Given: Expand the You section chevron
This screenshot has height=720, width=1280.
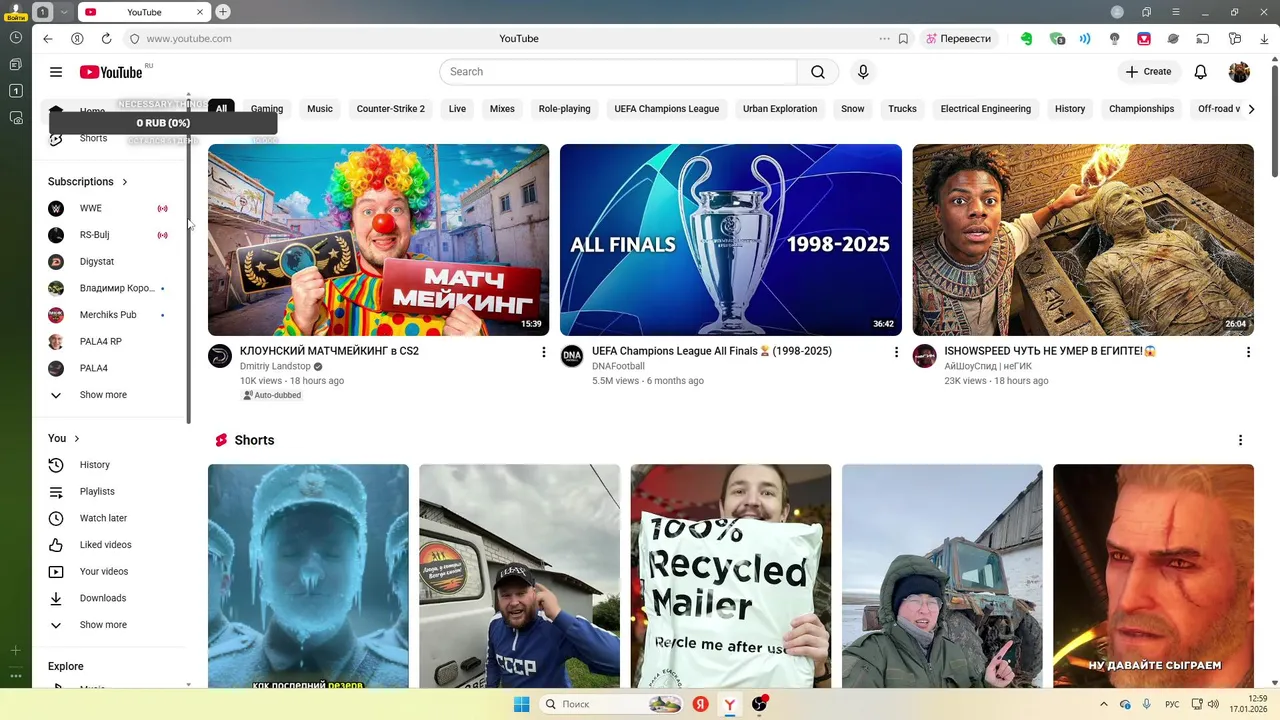Looking at the screenshot, I should click(x=77, y=439).
